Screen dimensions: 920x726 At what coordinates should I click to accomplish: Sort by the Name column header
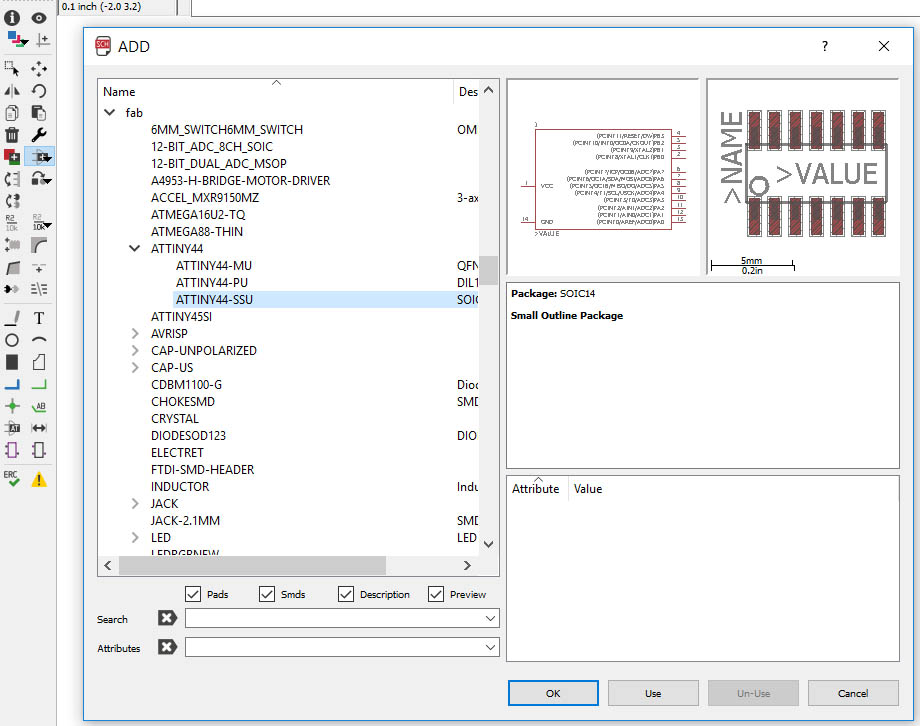click(x=276, y=92)
